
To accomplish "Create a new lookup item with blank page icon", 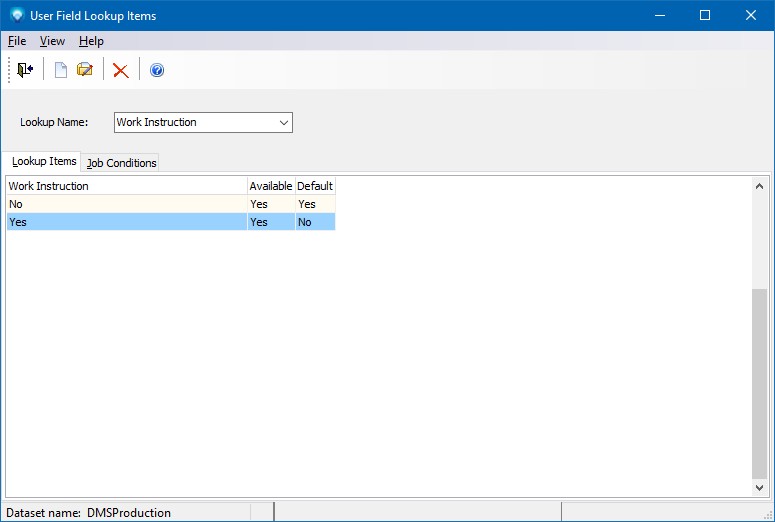I will [60, 70].
